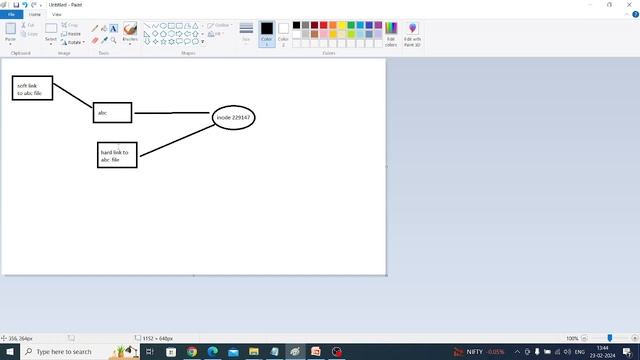Pick the purple color swatch

[x=378, y=25]
